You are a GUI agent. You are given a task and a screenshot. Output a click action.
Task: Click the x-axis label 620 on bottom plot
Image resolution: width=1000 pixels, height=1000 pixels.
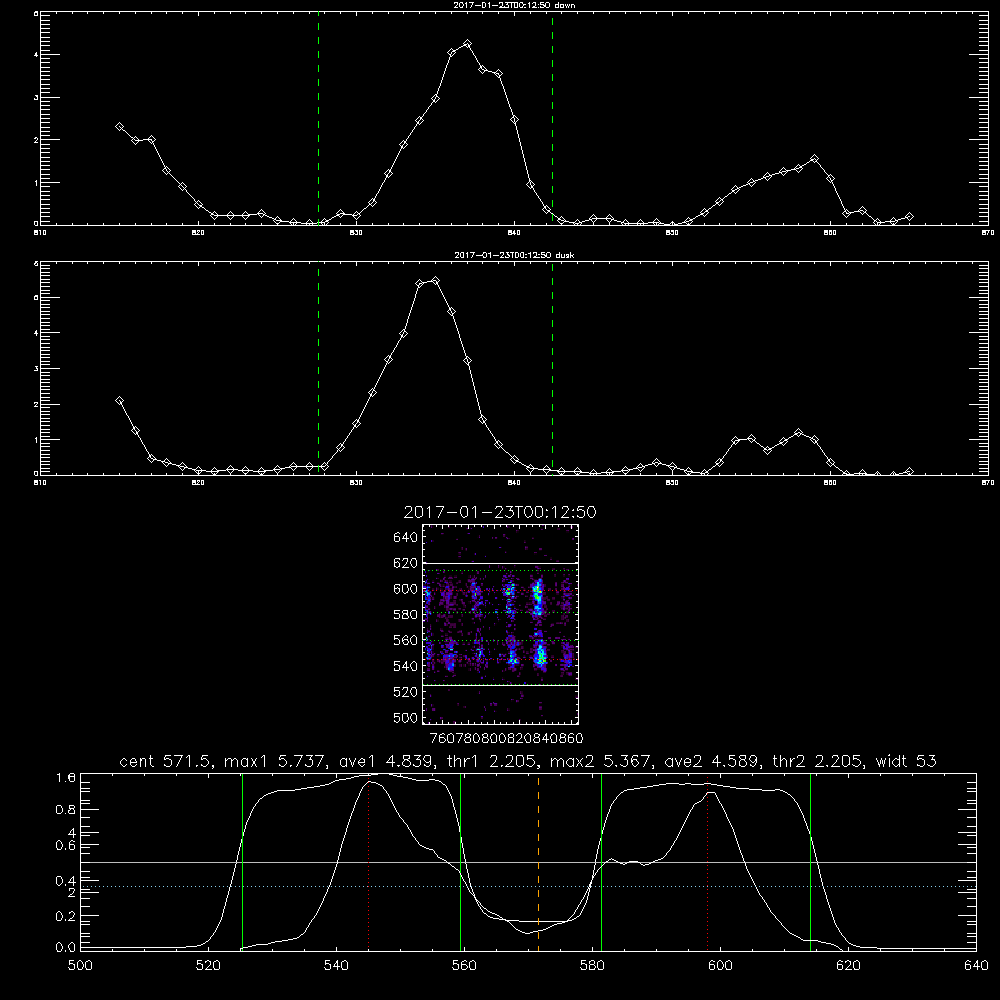coord(849,966)
